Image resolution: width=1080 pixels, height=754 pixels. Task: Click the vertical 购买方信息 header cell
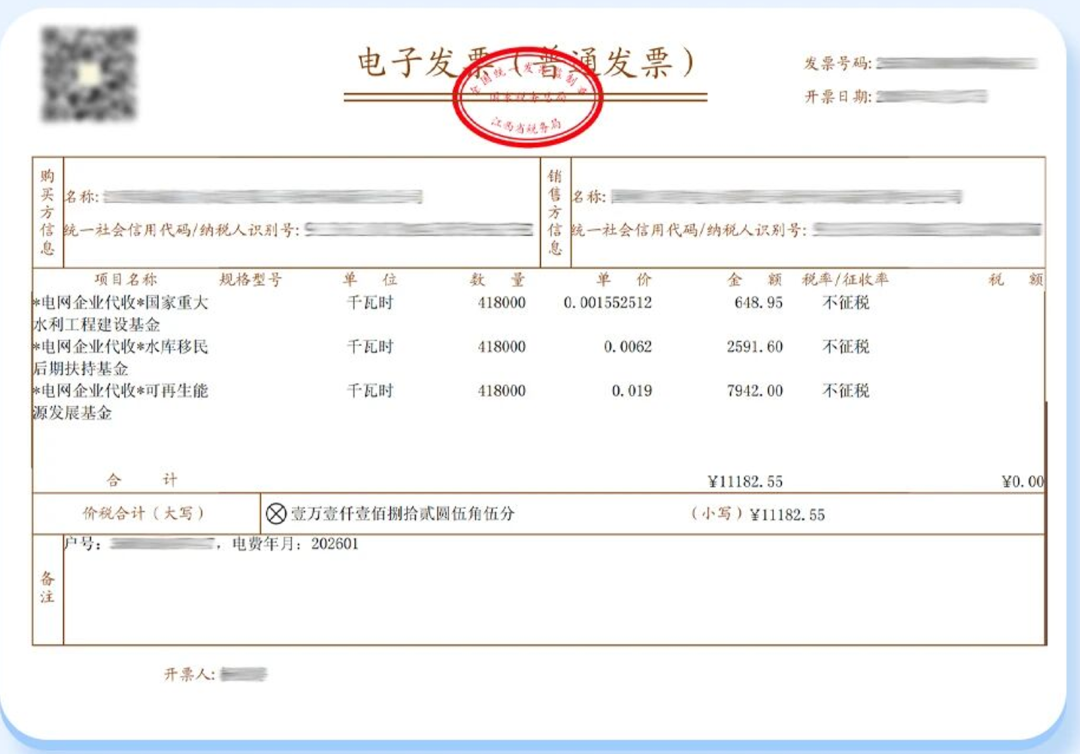(48, 211)
